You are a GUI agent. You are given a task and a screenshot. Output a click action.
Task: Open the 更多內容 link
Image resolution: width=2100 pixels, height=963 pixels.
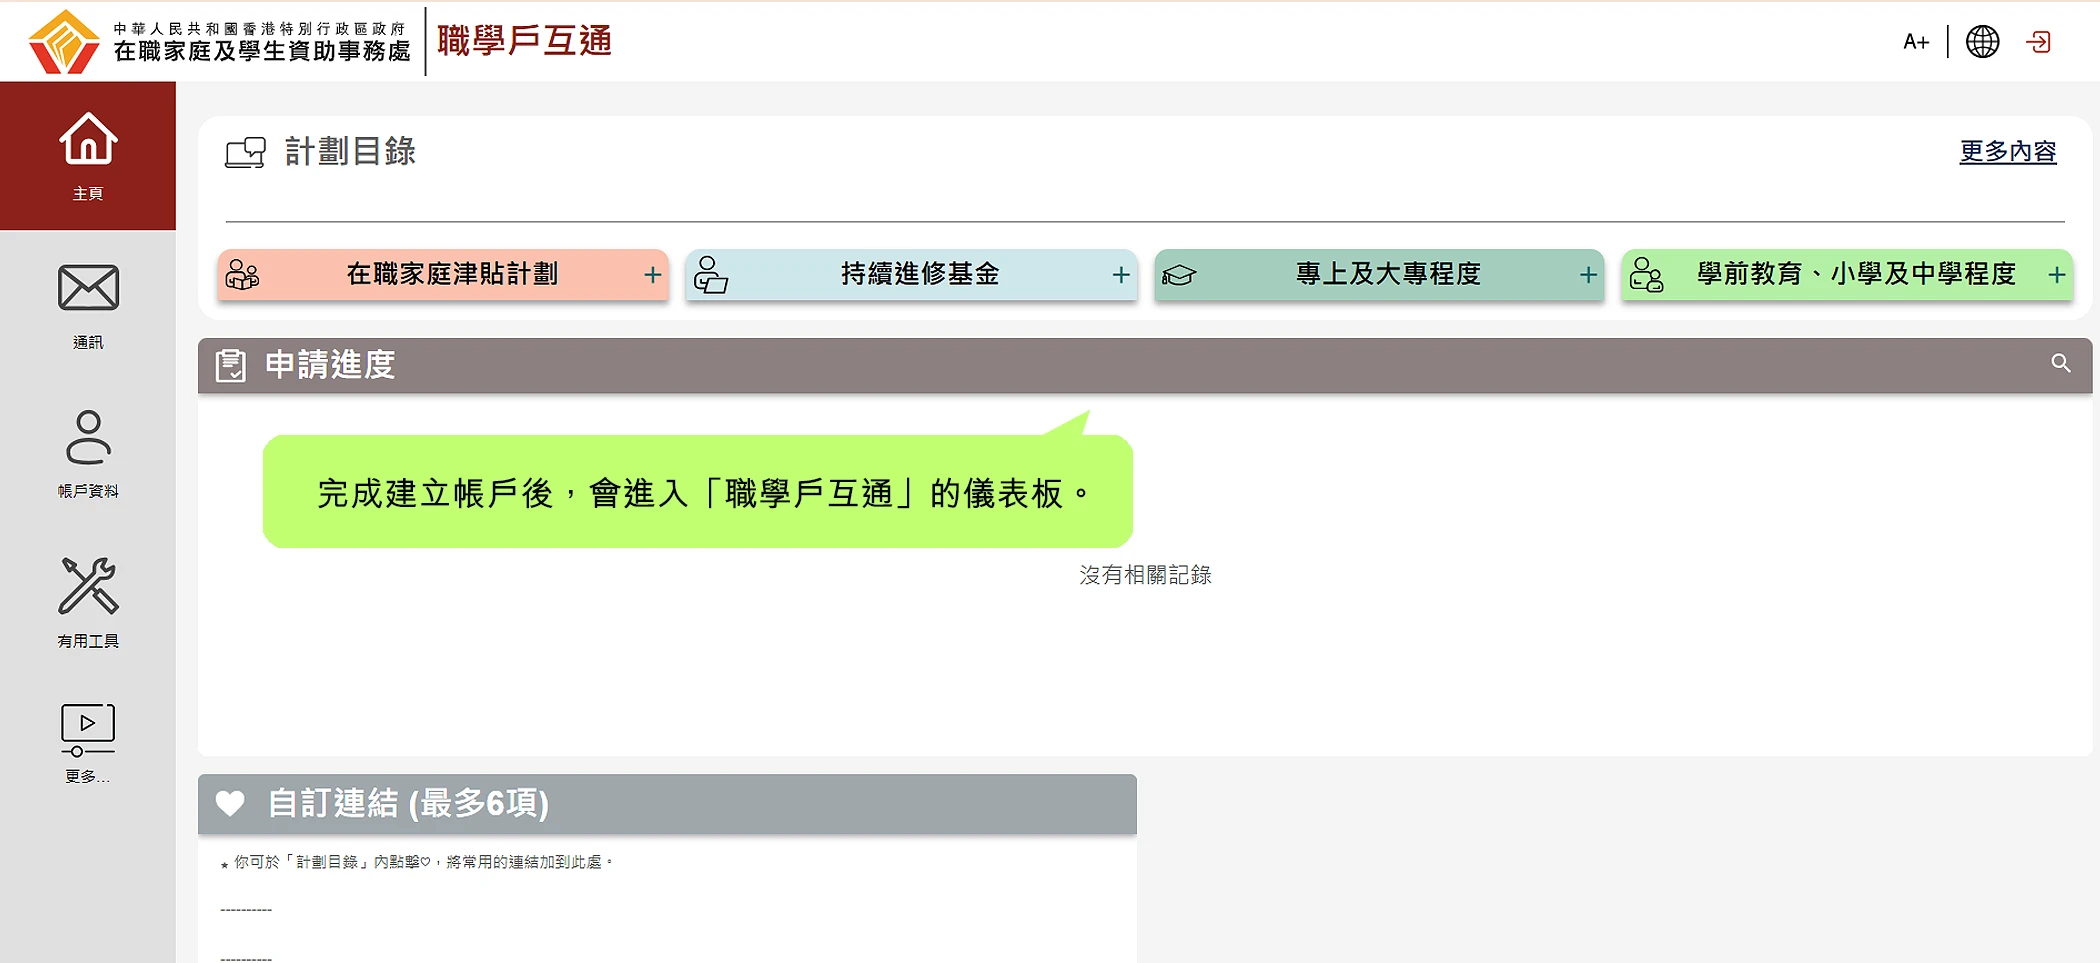coord(2008,152)
